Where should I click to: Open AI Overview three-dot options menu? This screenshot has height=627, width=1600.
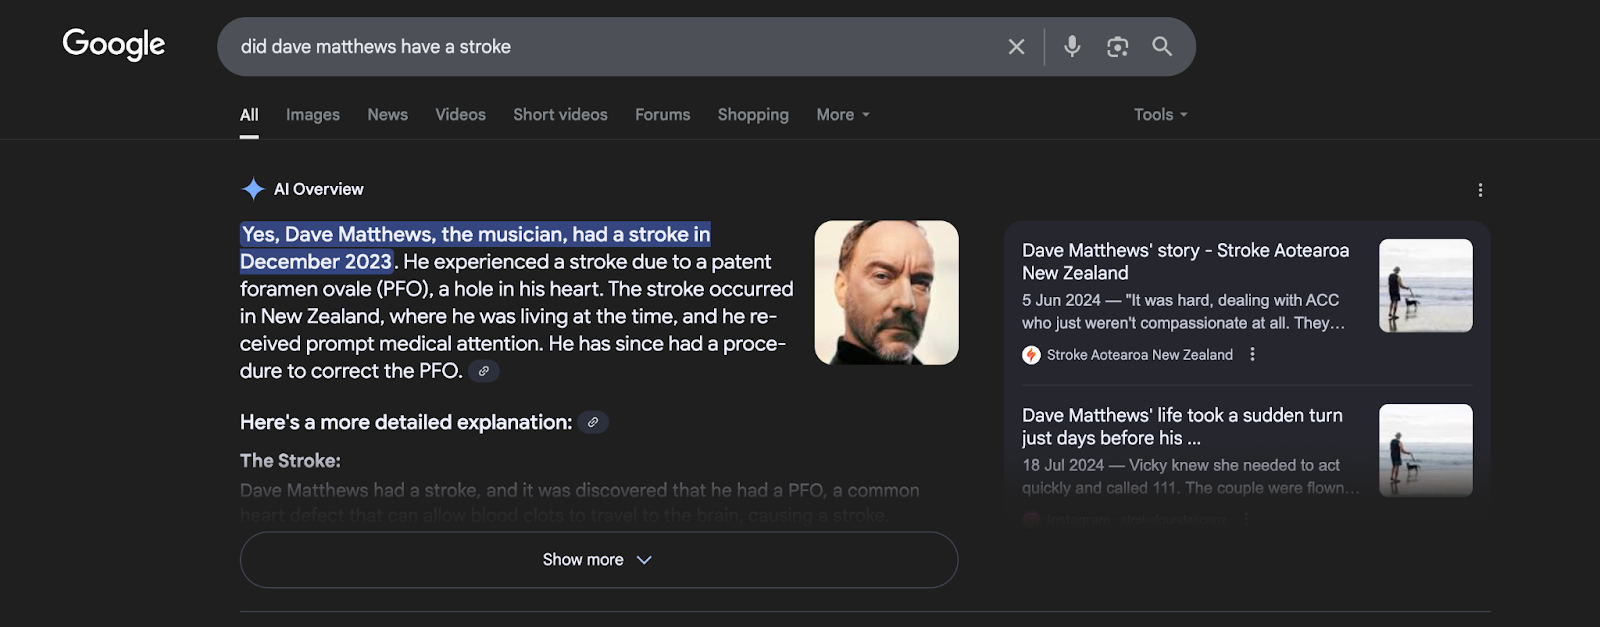tap(1480, 190)
